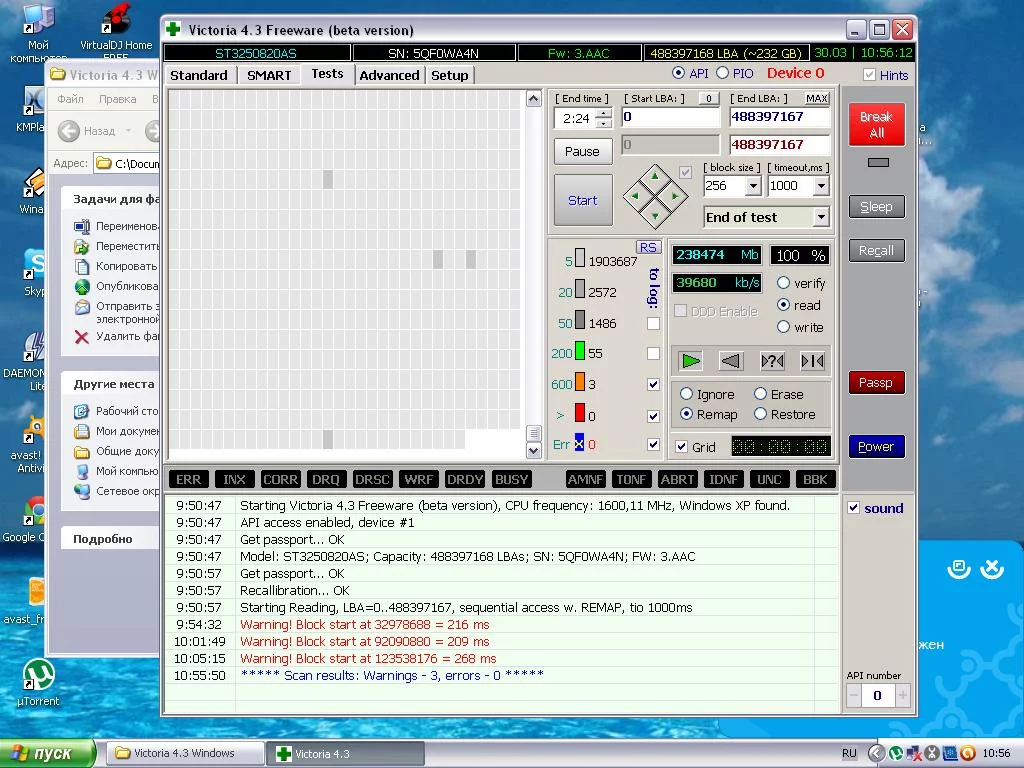Select the verify radio button
This screenshot has width=1024, height=768.
784,283
